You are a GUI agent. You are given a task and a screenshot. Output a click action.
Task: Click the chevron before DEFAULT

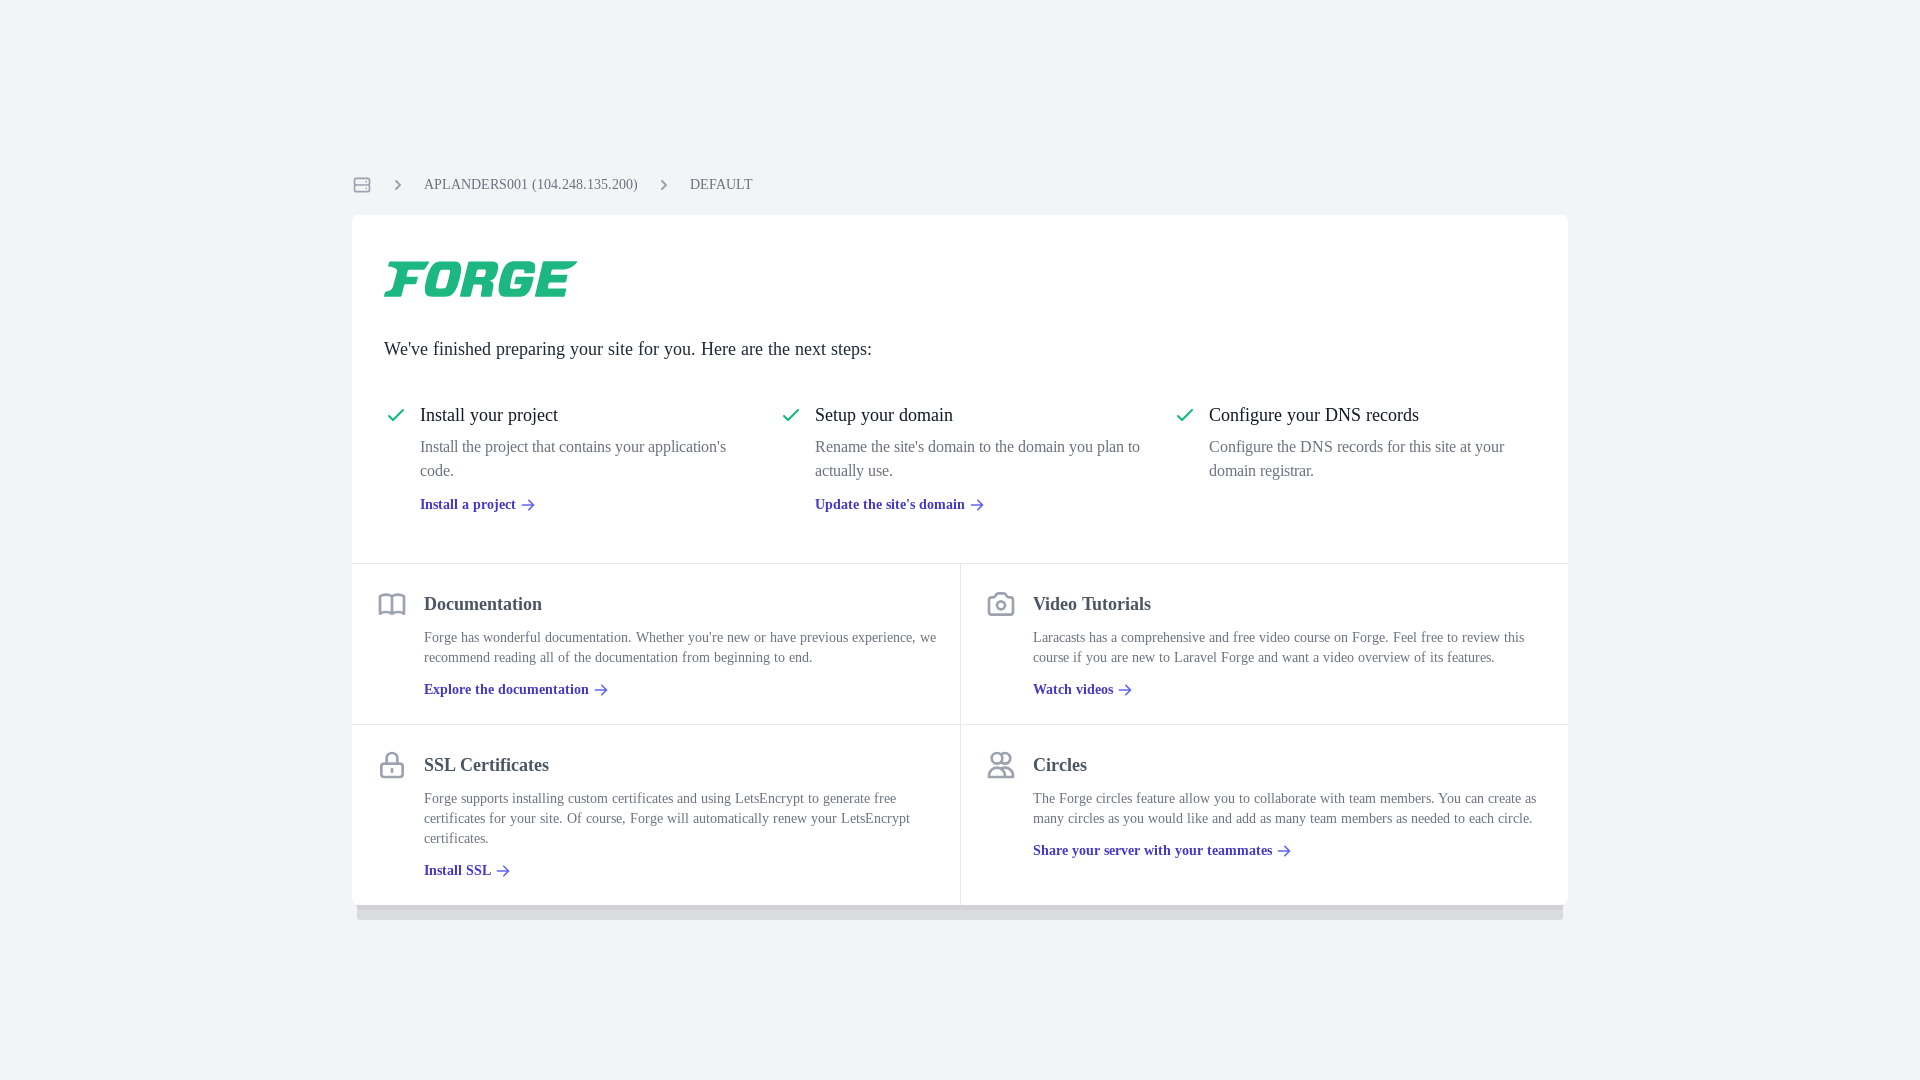click(664, 185)
